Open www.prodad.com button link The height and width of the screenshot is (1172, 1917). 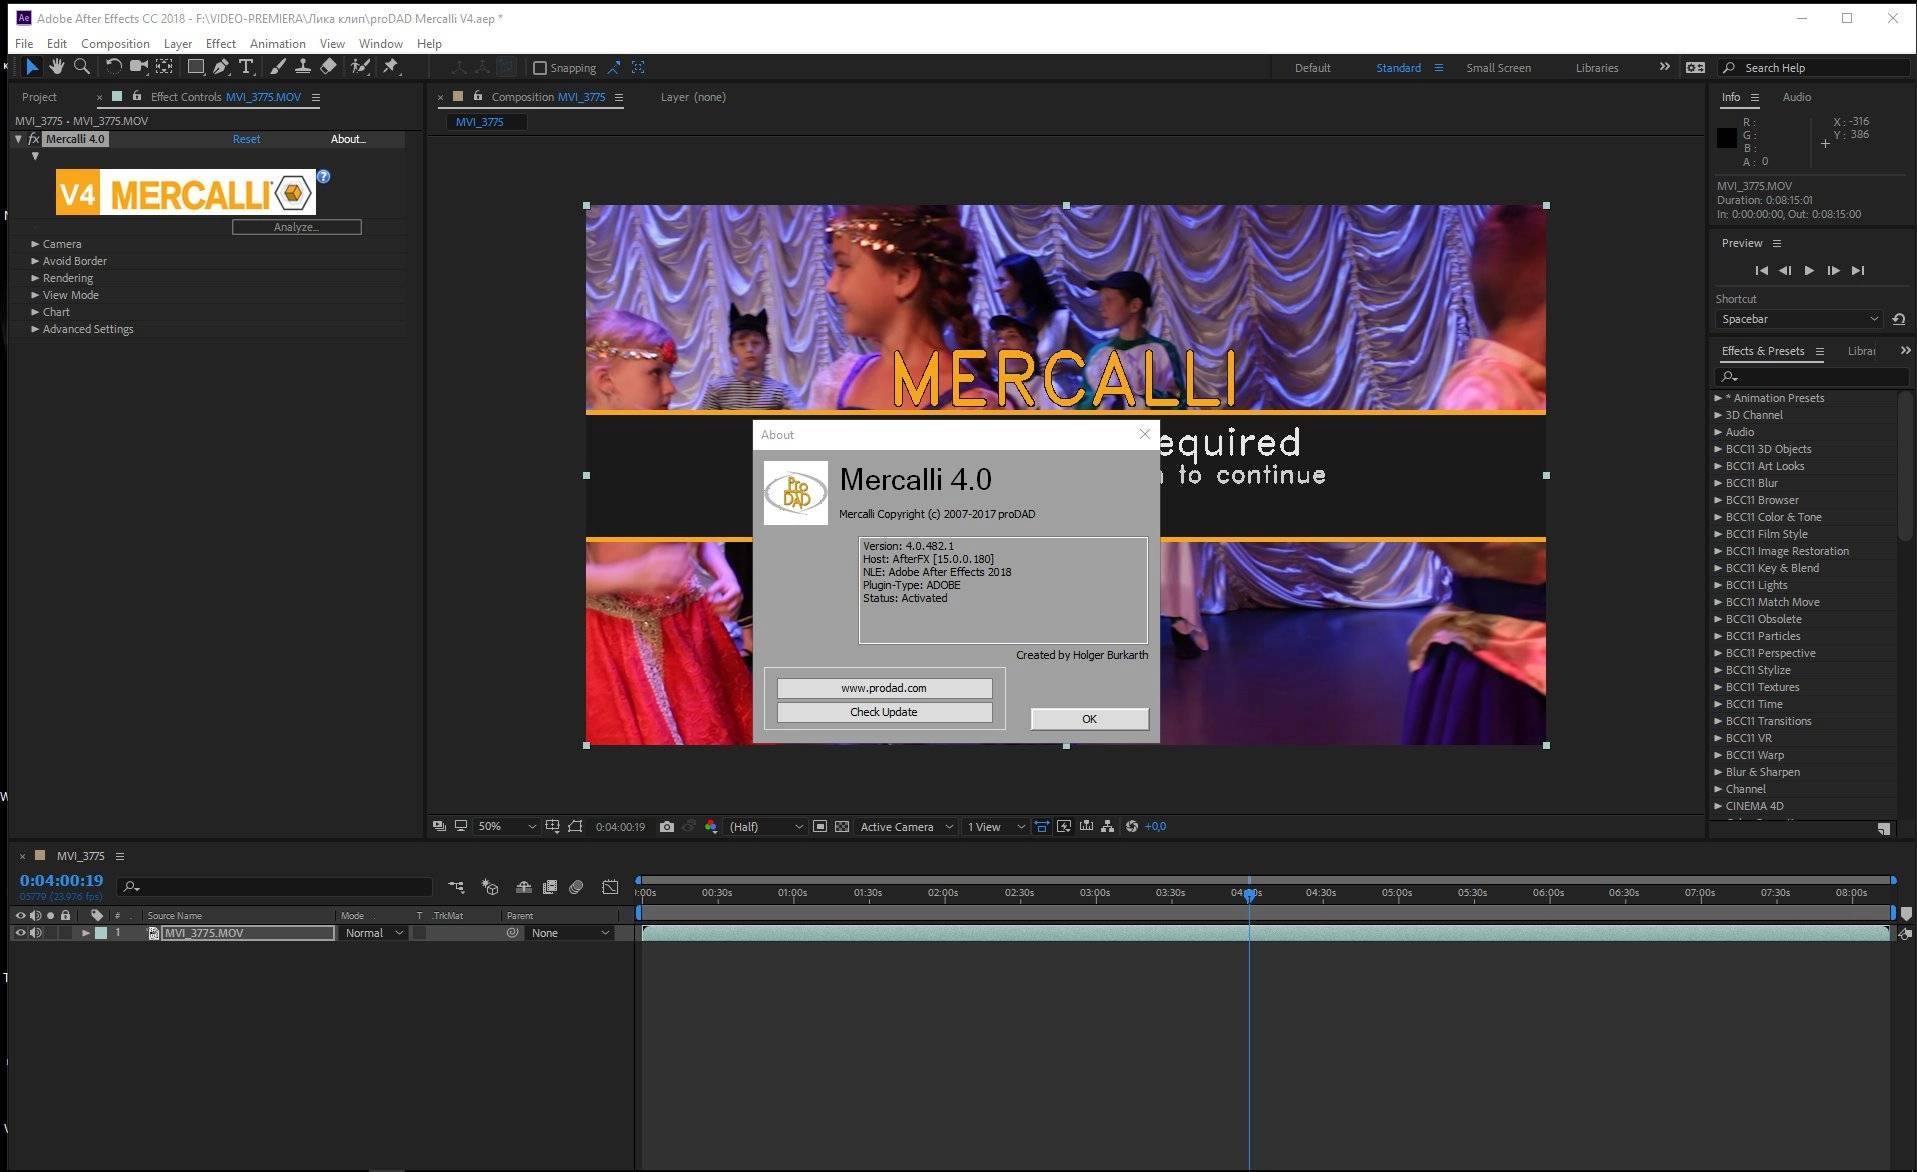pos(884,688)
